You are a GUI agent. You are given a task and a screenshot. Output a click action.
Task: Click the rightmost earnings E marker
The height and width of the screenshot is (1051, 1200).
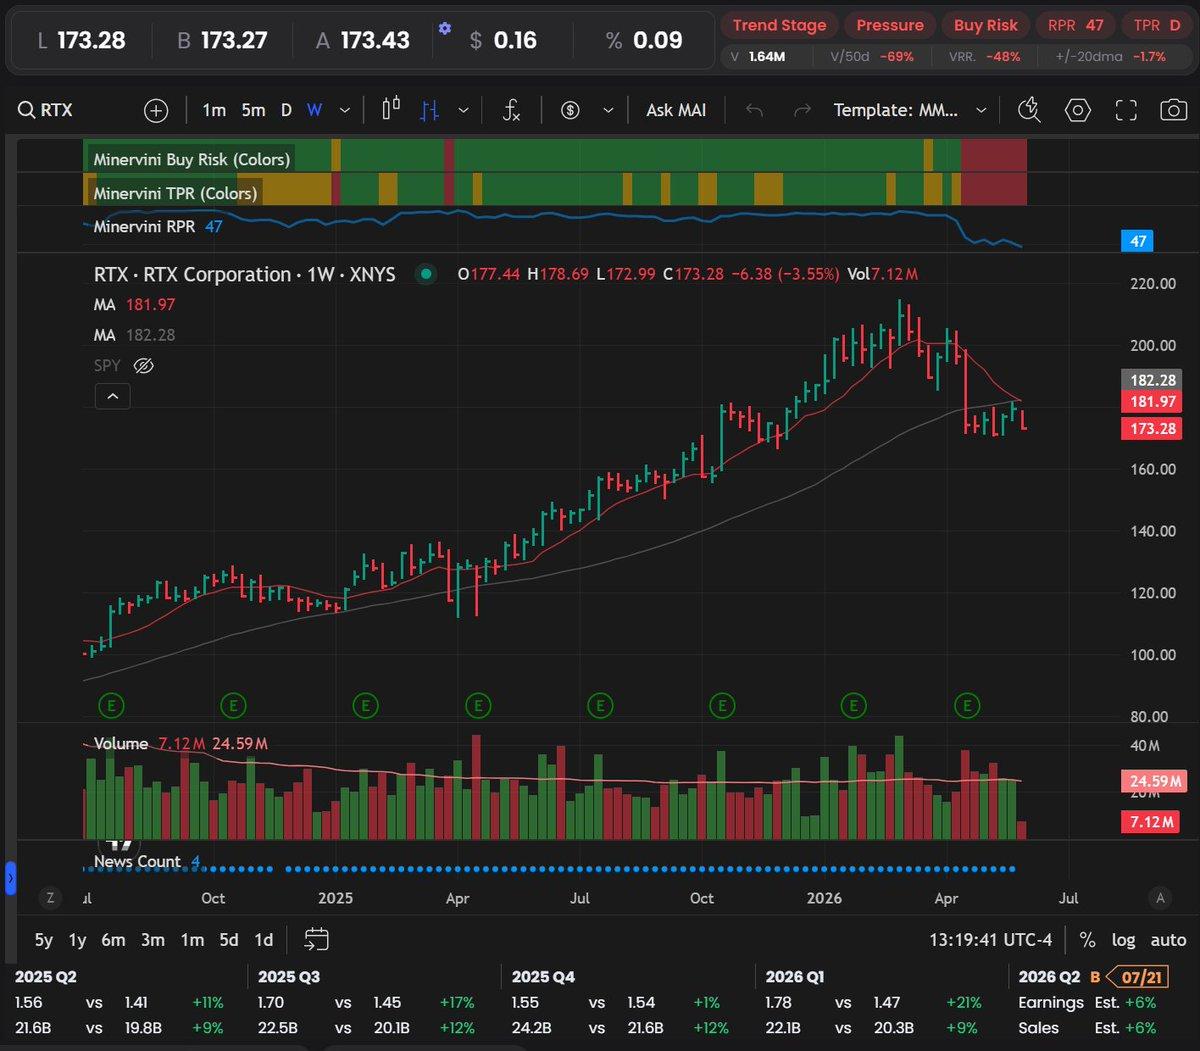pos(967,706)
